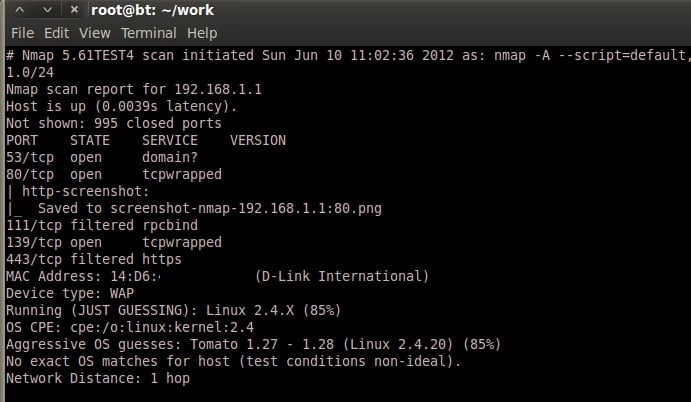This screenshot has height=402, width=691.
Task: Click the D-Link International vendor text
Action: click(342, 277)
